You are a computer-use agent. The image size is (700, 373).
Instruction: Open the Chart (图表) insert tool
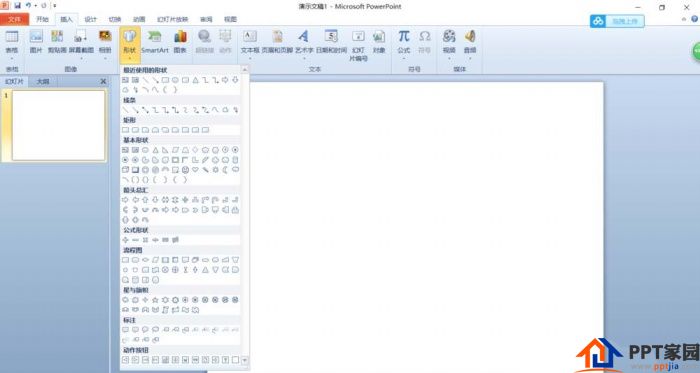180,42
